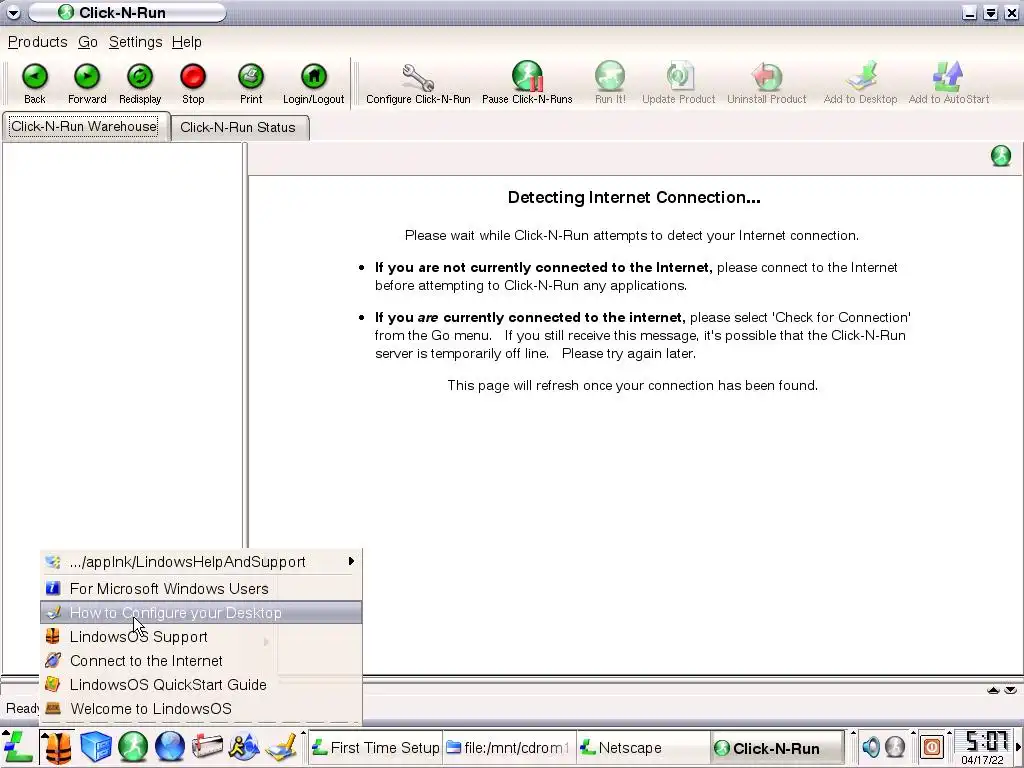Open the Help menu
Screen dimensions: 1024x768
(x=186, y=42)
